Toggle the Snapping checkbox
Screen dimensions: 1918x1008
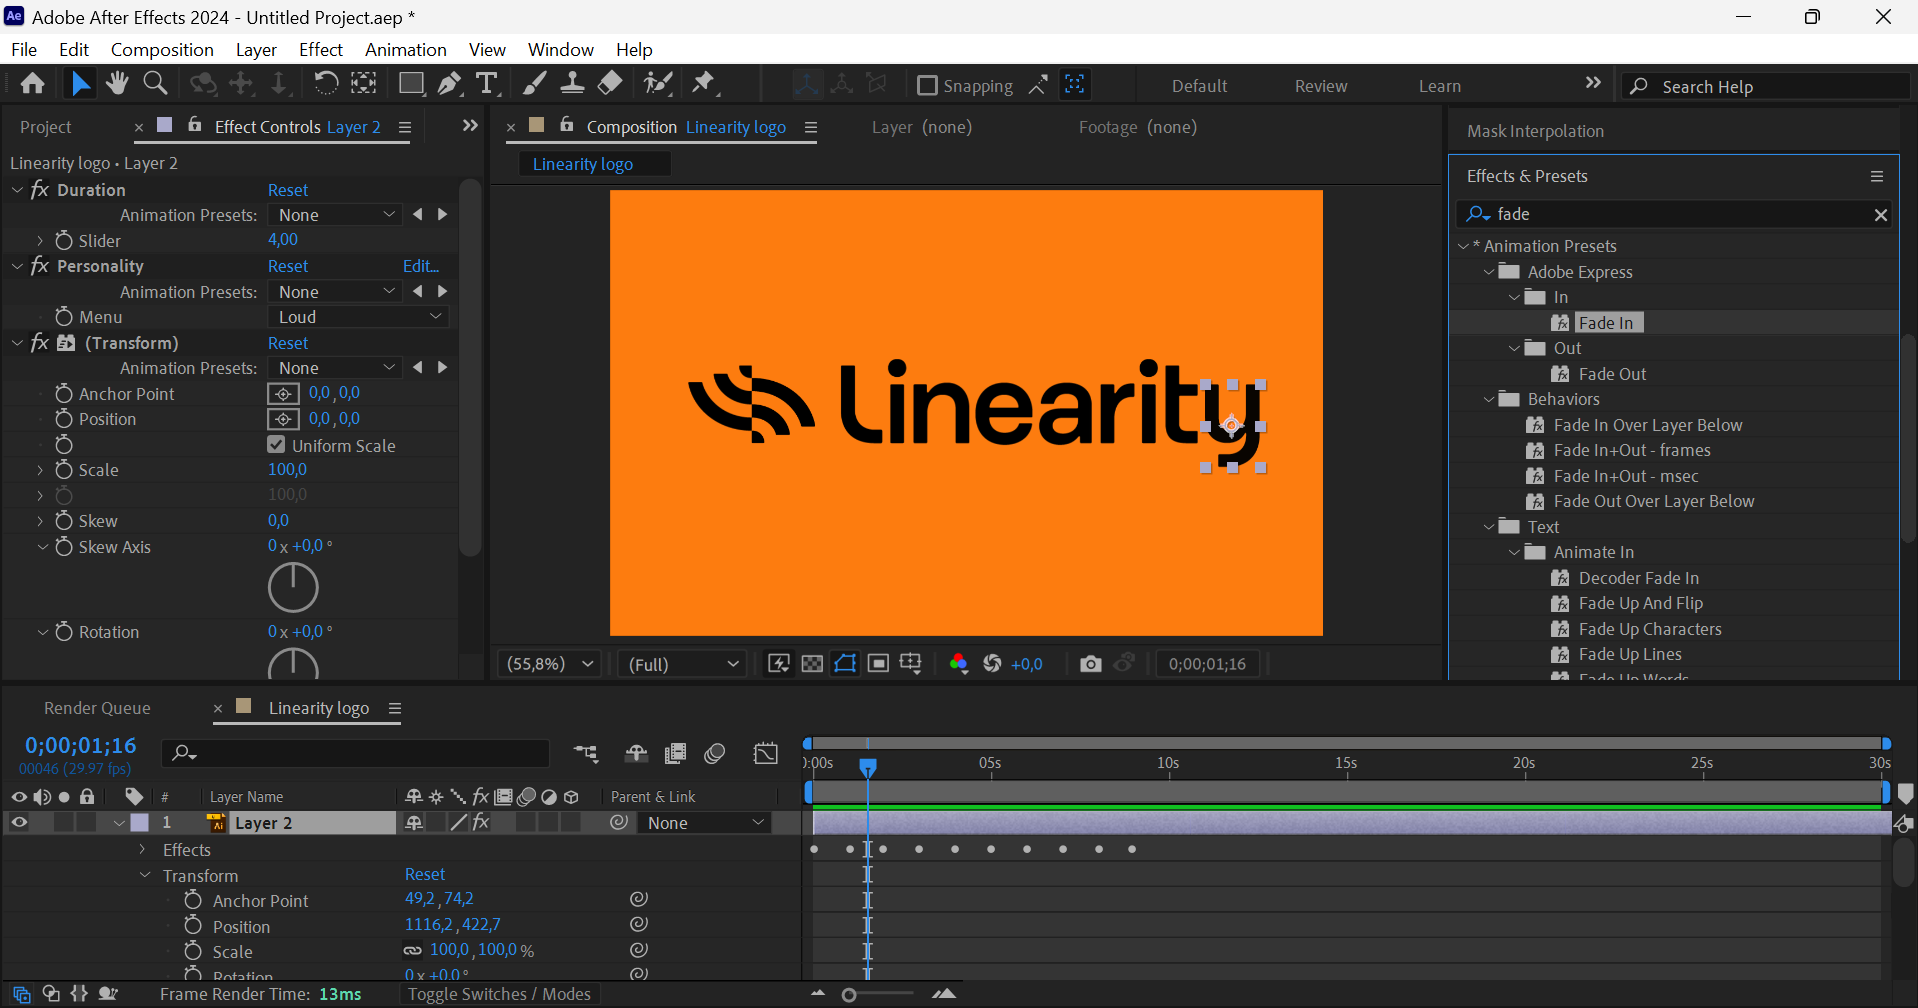click(x=927, y=86)
